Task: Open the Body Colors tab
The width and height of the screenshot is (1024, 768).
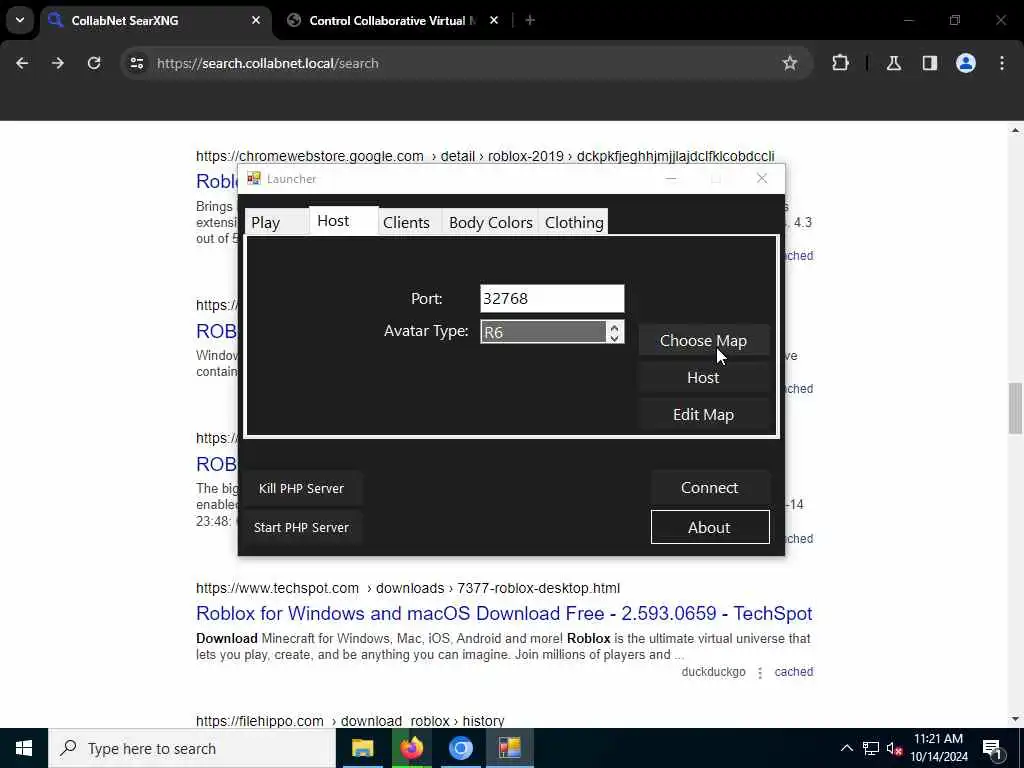Action: click(490, 223)
